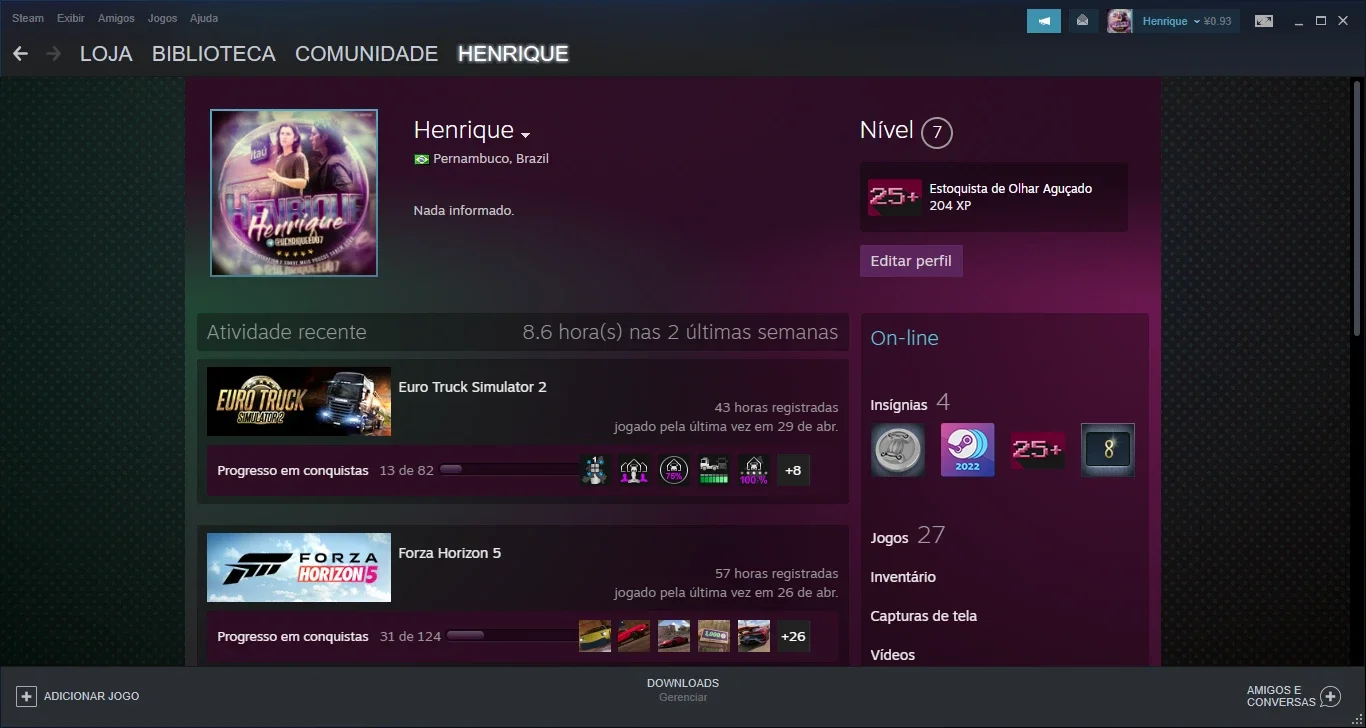Go back with the left arrow
The height and width of the screenshot is (728, 1366).
[20, 54]
